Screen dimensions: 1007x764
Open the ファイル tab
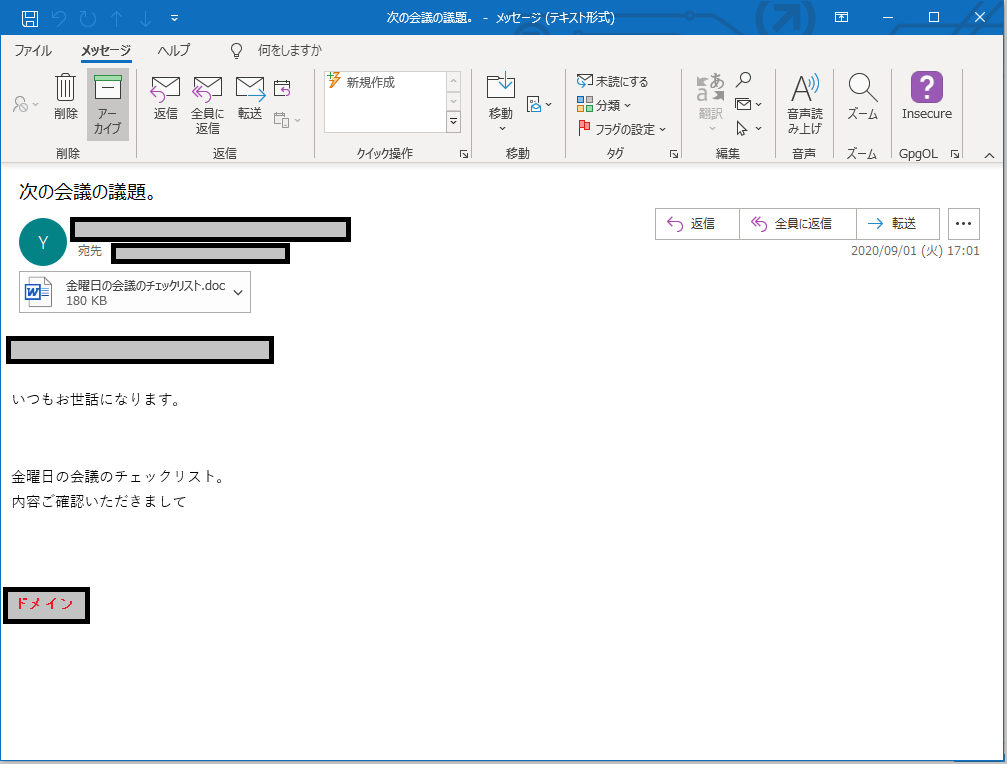(33, 50)
